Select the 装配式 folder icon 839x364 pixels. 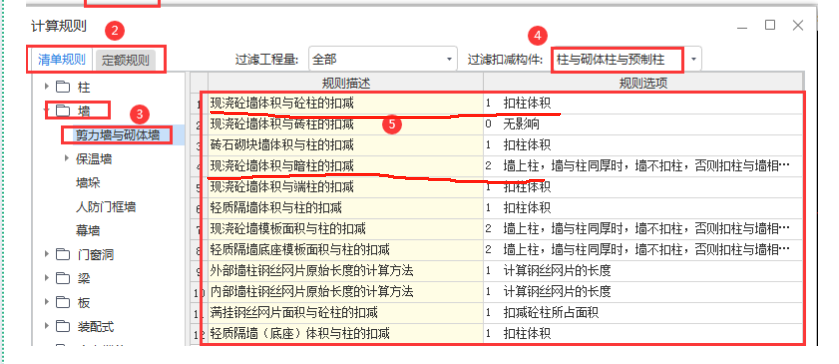click(x=63, y=327)
